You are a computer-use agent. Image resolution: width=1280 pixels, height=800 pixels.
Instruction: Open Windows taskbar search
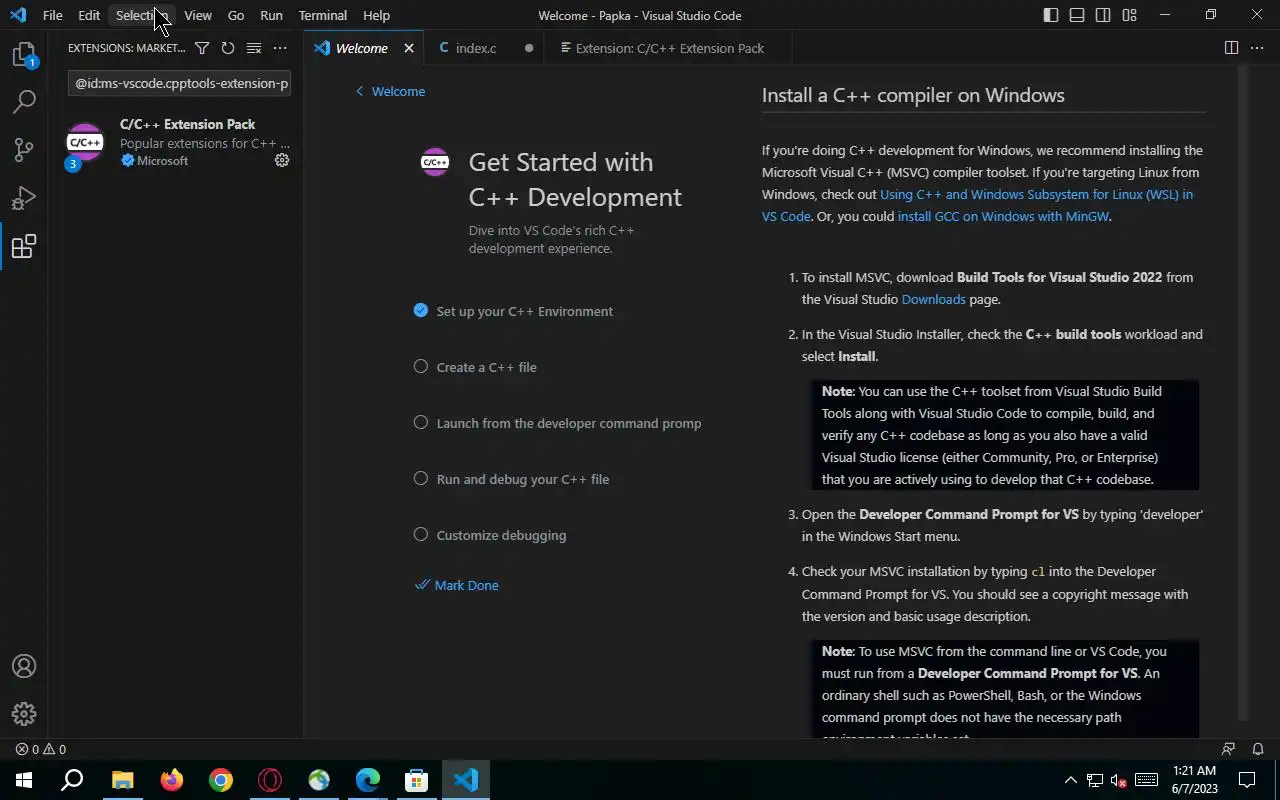click(72, 780)
